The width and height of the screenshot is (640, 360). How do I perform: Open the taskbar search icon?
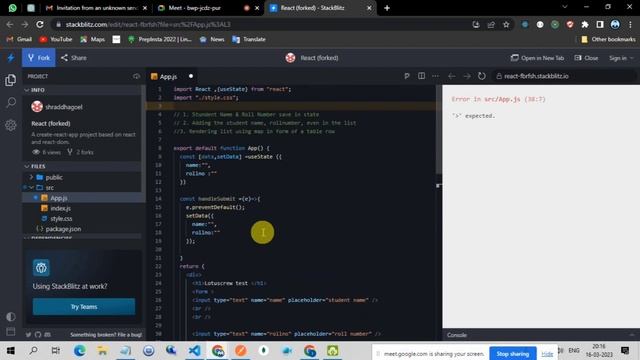pos(33,351)
